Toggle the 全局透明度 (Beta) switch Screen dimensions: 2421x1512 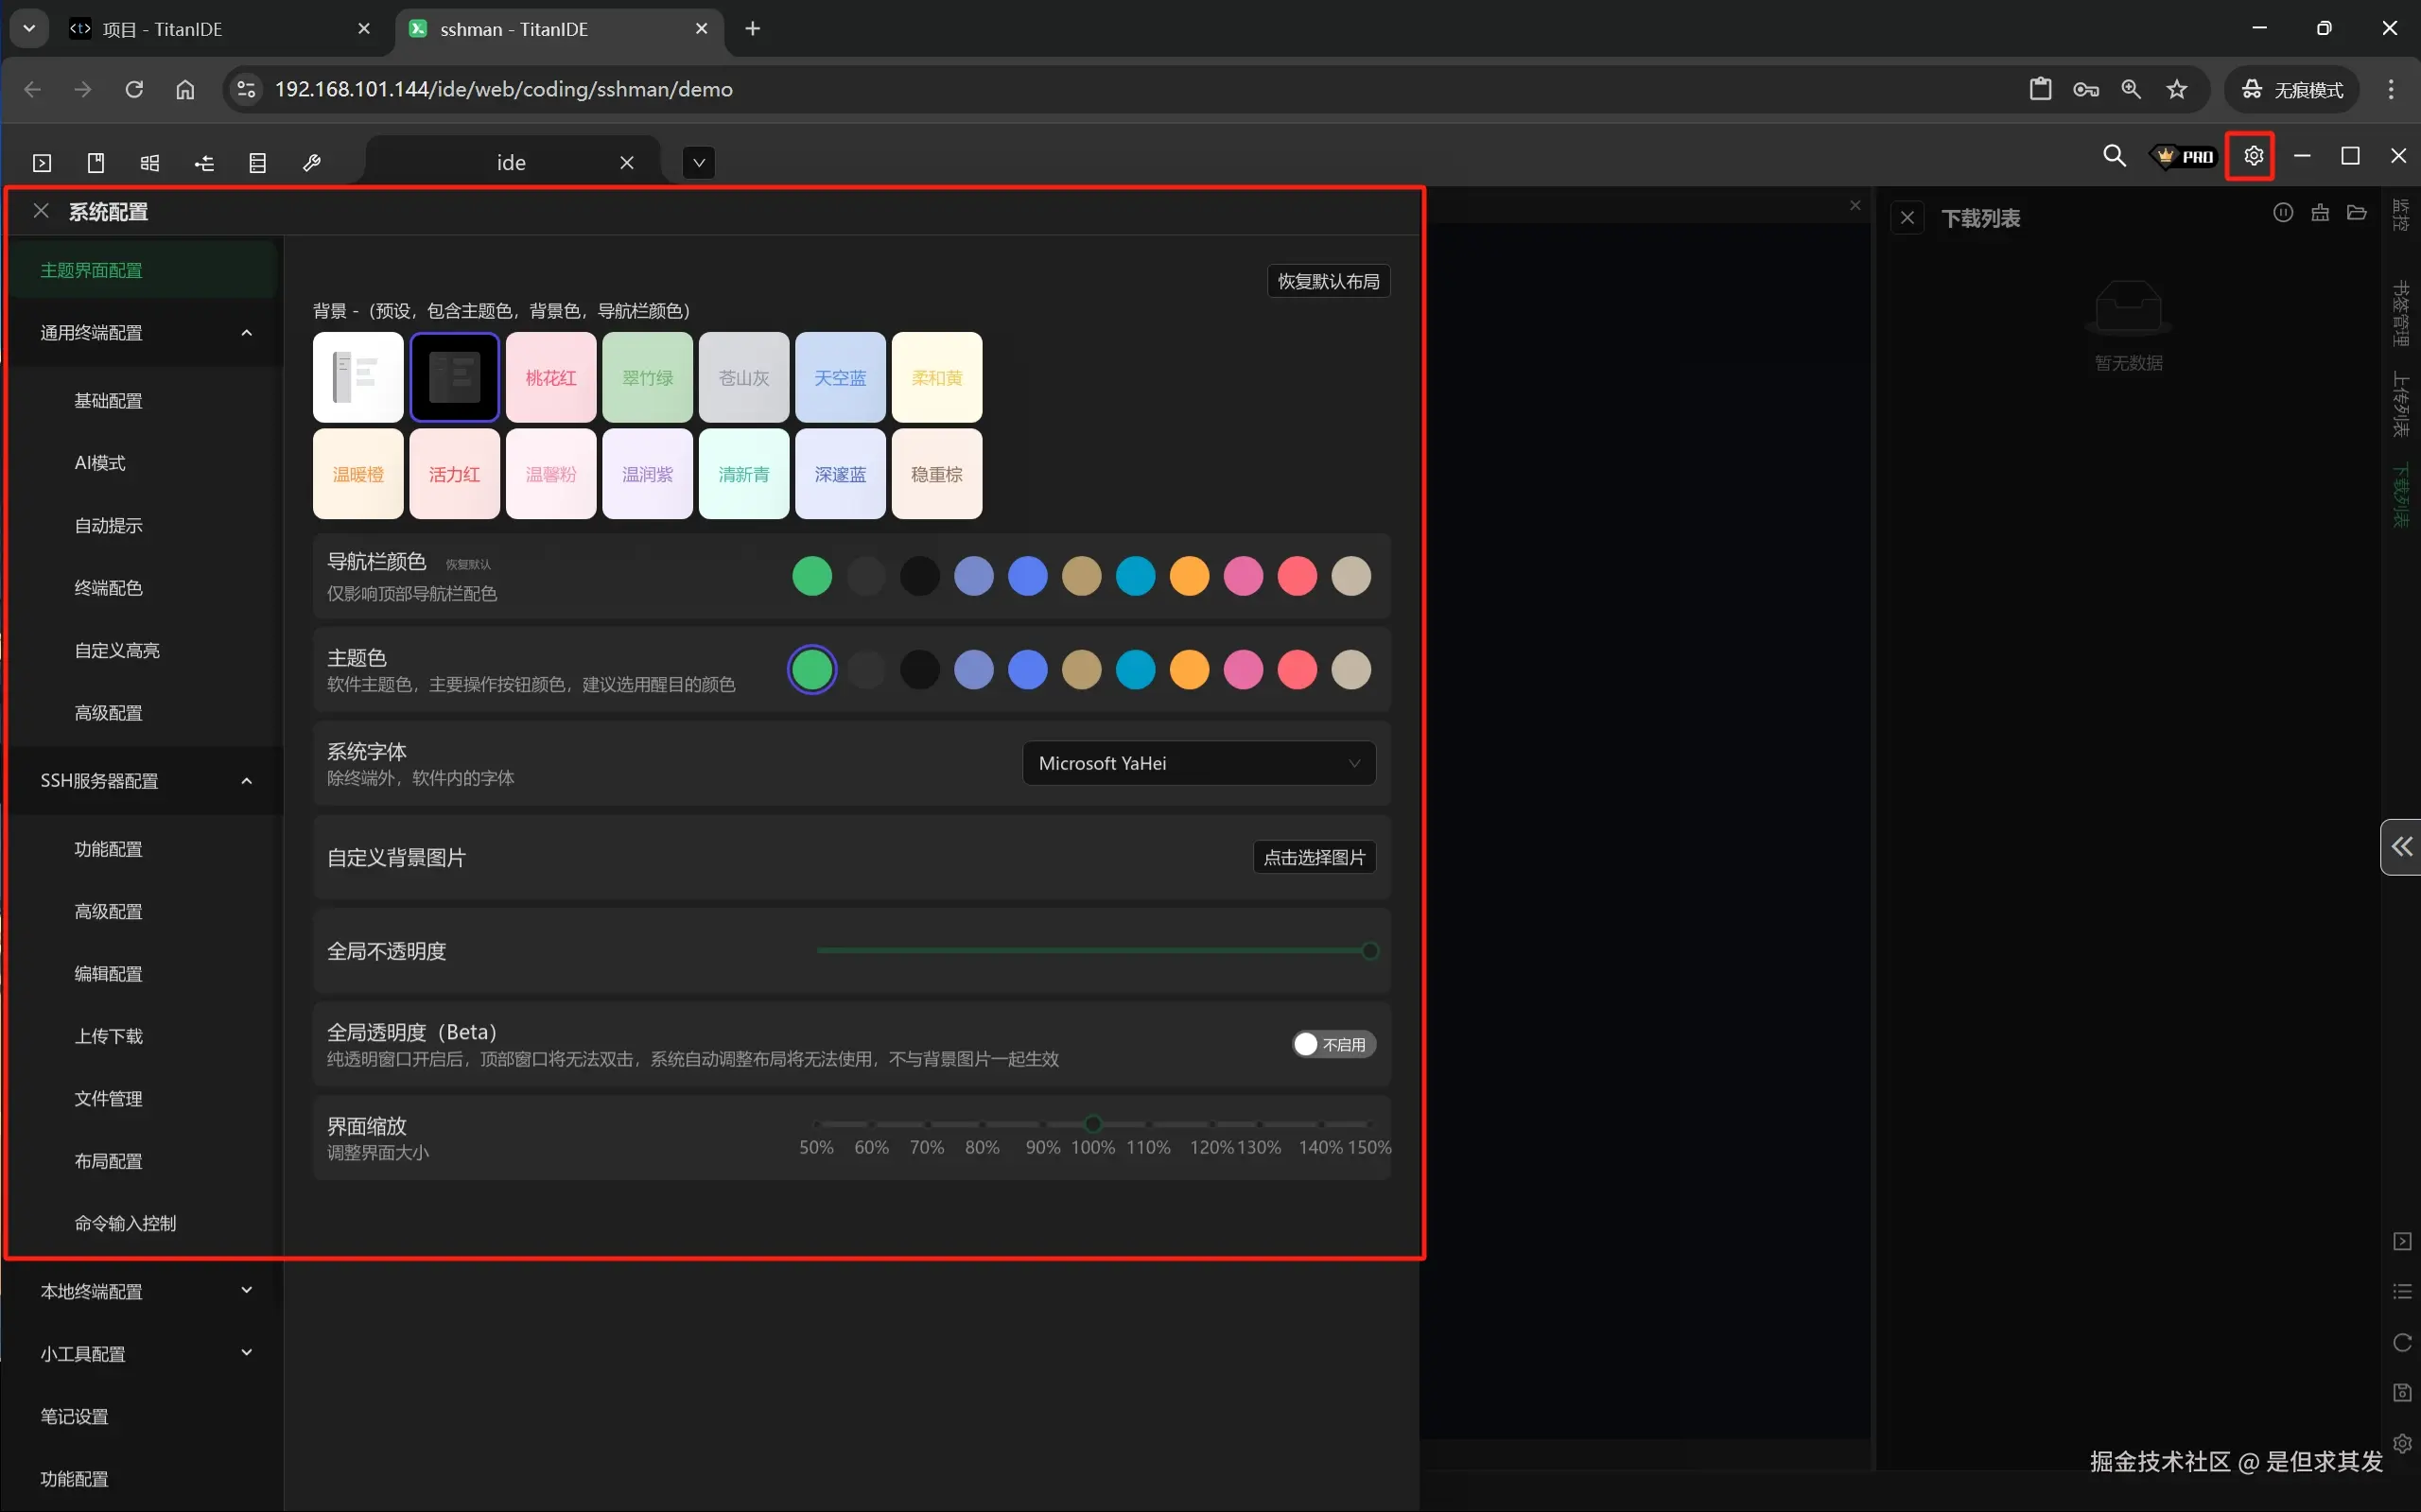pos(1333,1044)
